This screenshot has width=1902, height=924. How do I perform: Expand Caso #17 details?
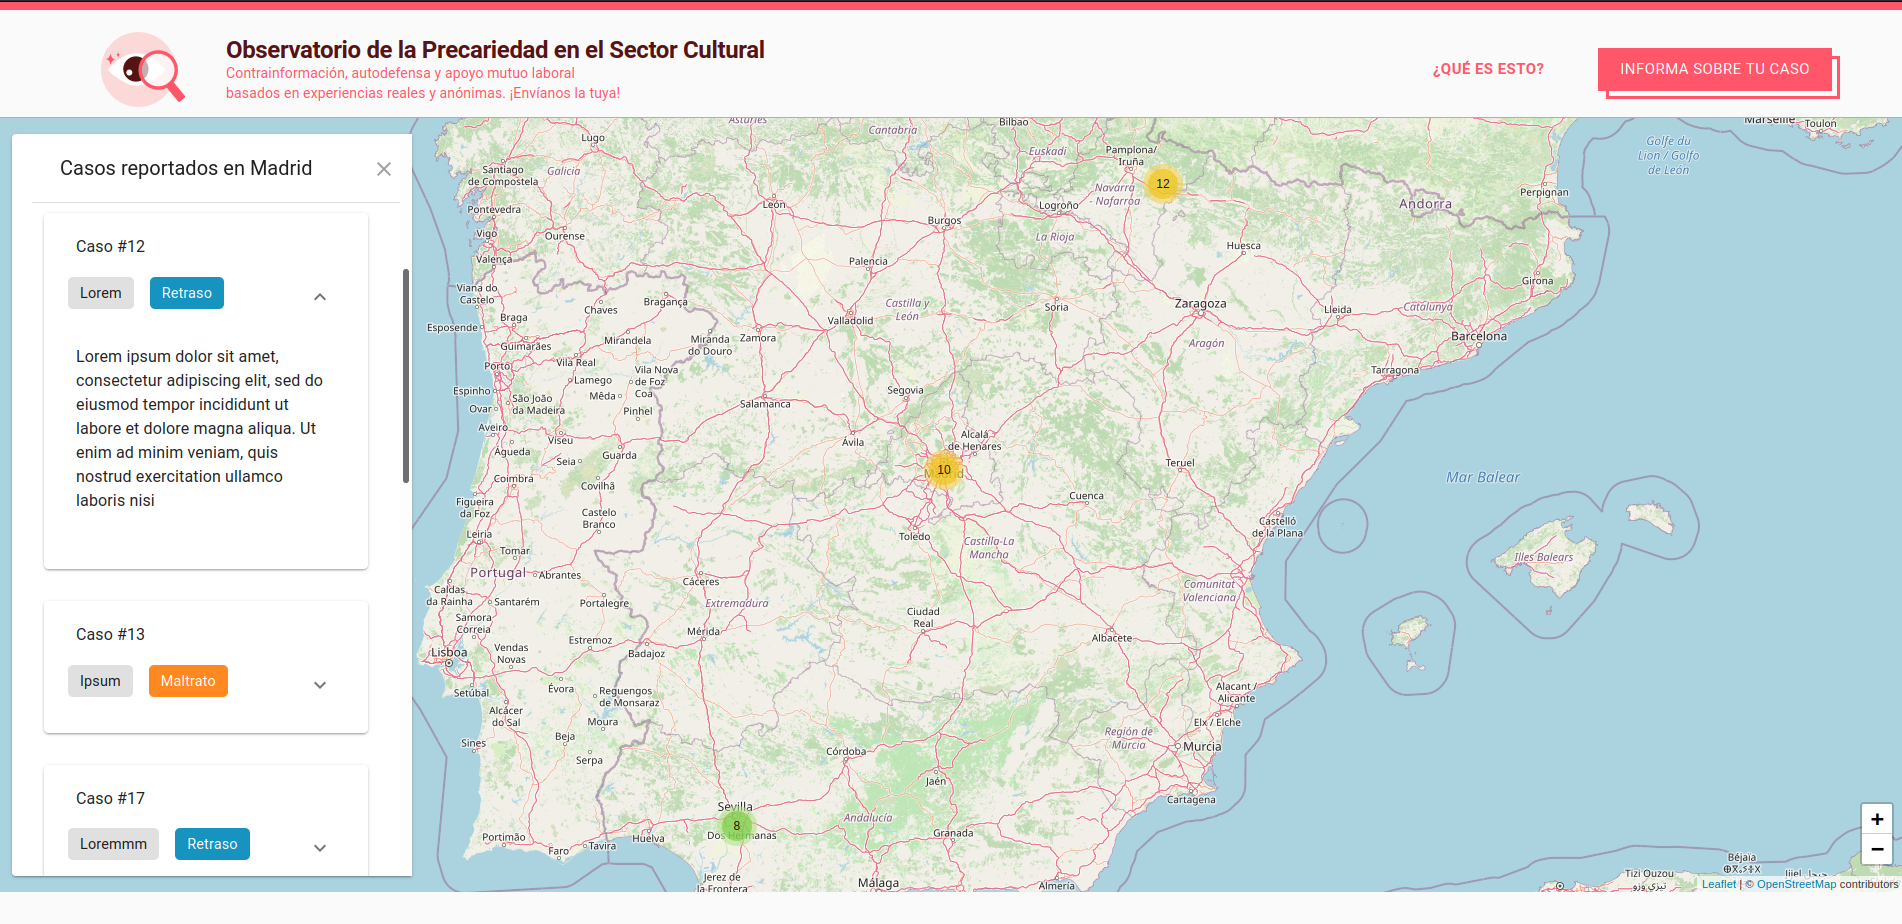[320, 847]
